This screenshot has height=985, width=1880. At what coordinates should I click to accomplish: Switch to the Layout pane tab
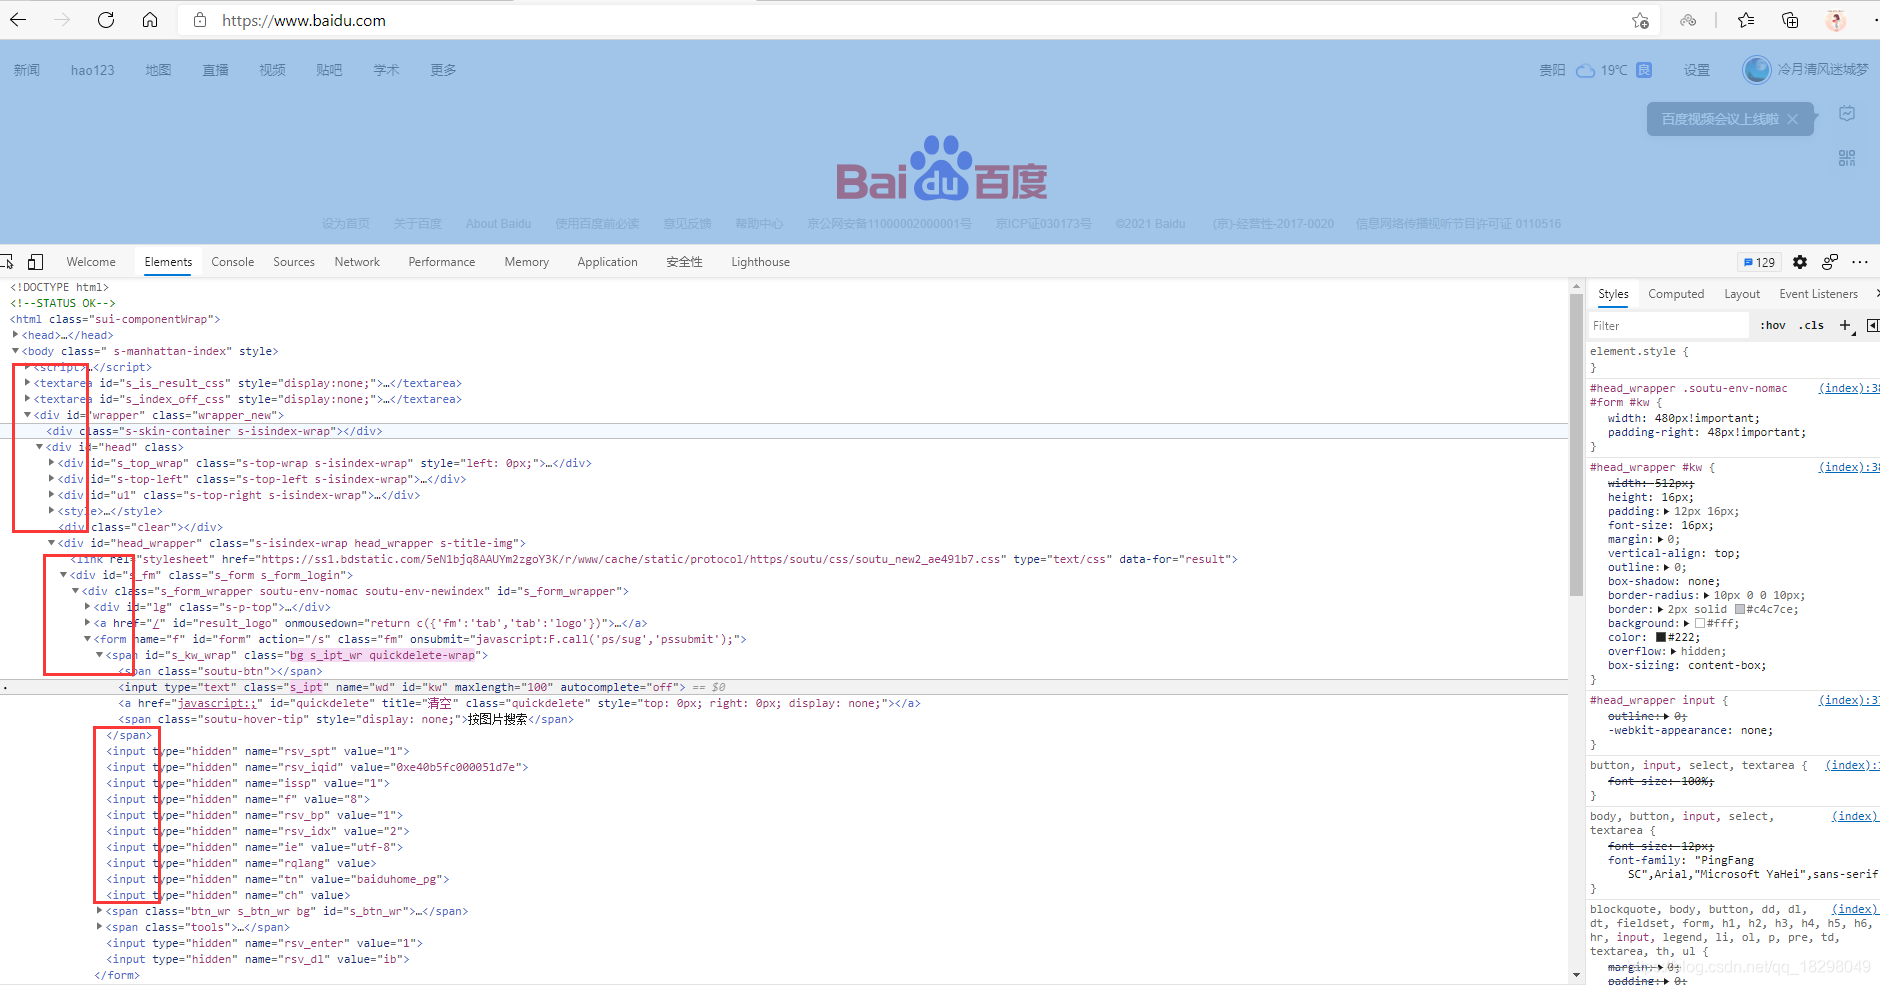click(x=1742, y=294)
